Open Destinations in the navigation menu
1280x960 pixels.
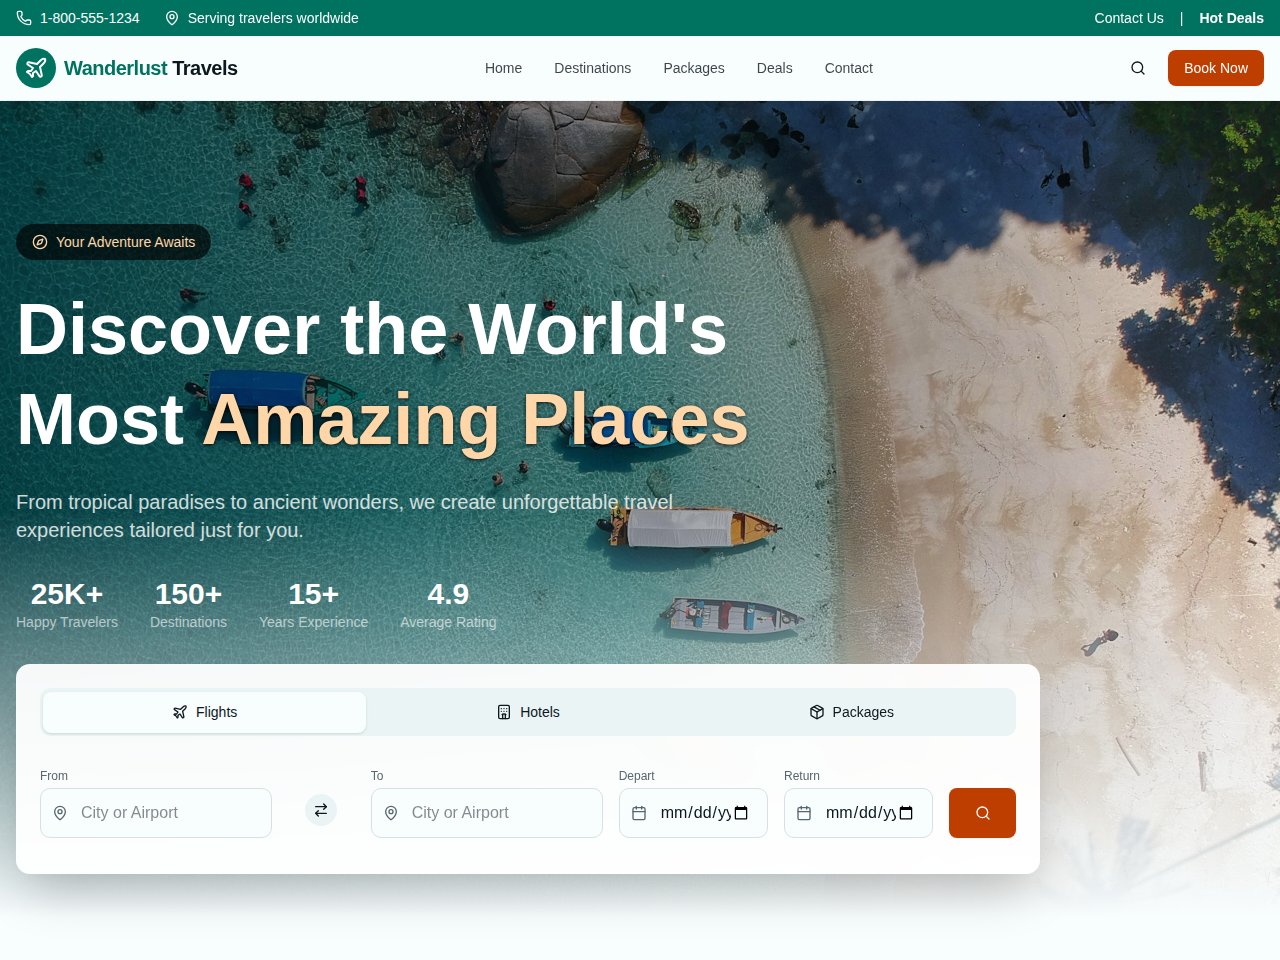coord(592,68)
